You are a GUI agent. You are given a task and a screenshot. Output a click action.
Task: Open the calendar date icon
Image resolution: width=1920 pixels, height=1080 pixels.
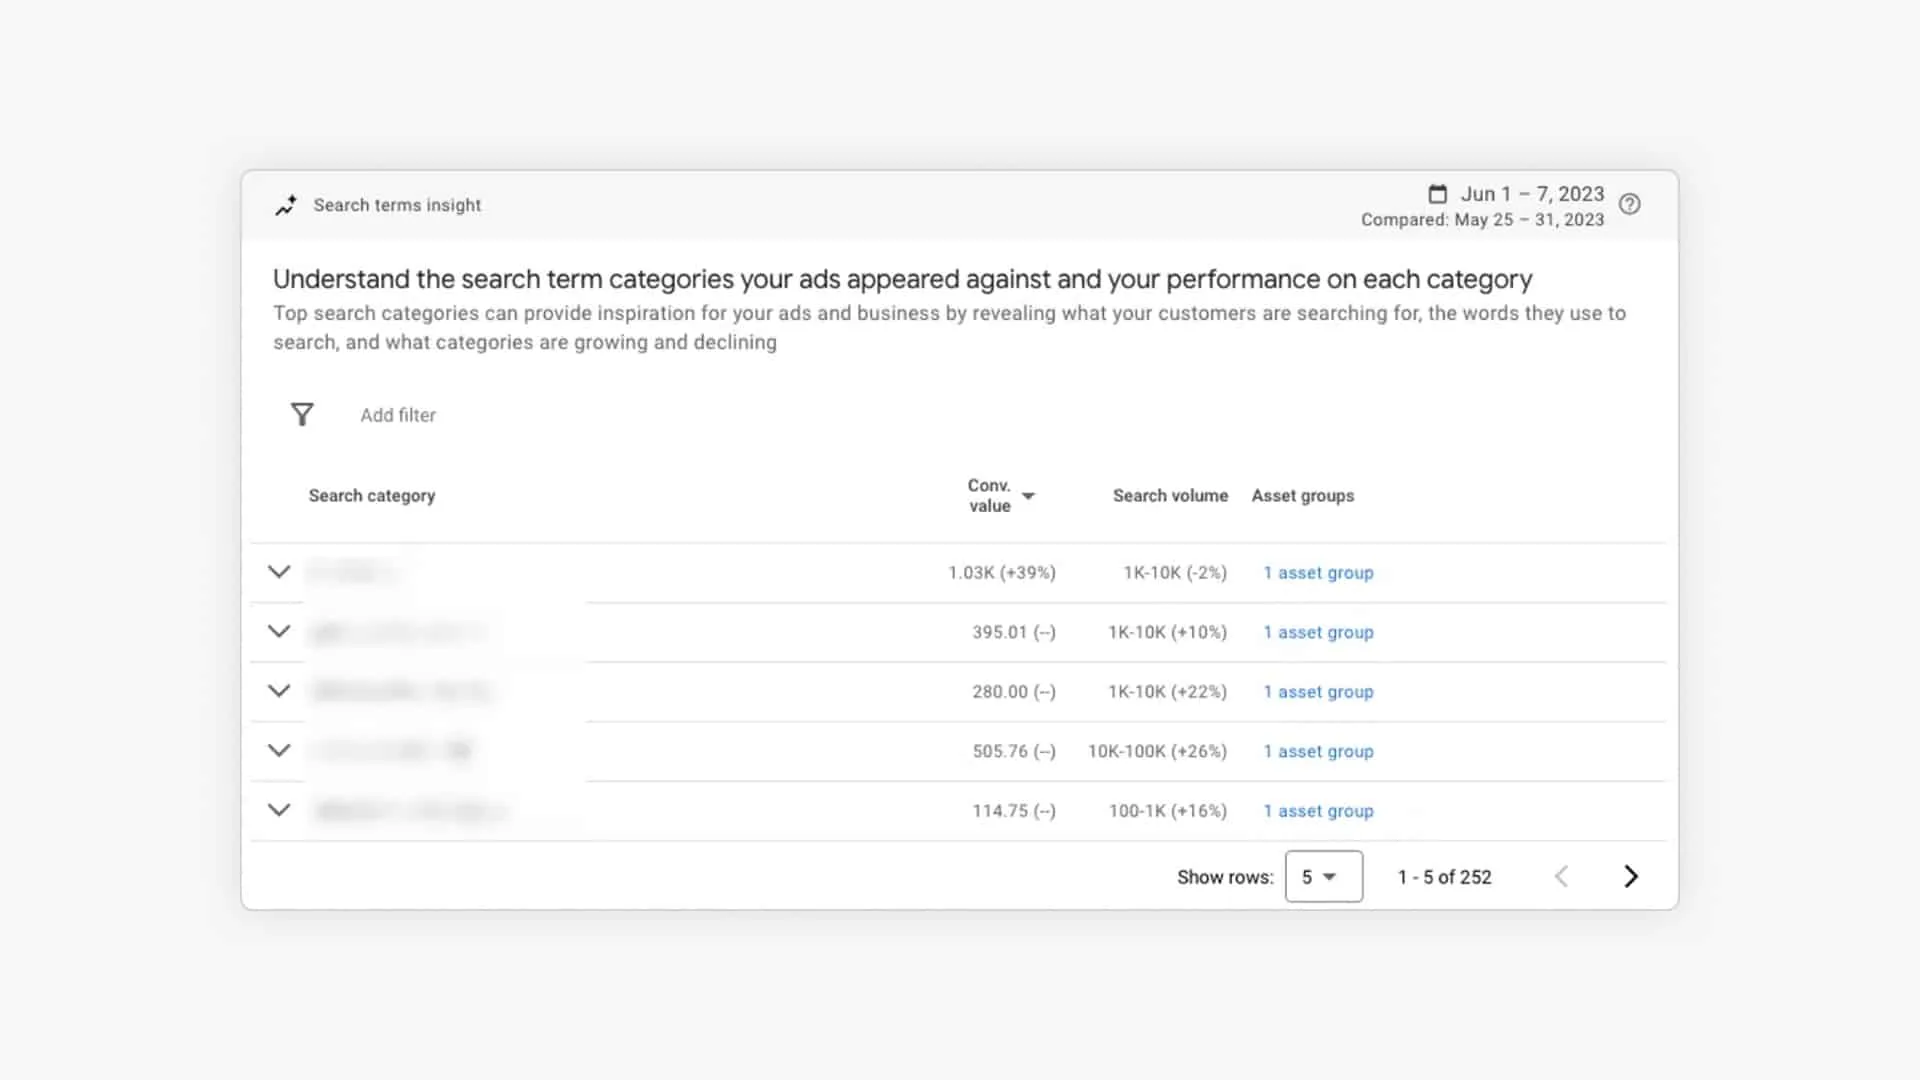click(1437, 194)
